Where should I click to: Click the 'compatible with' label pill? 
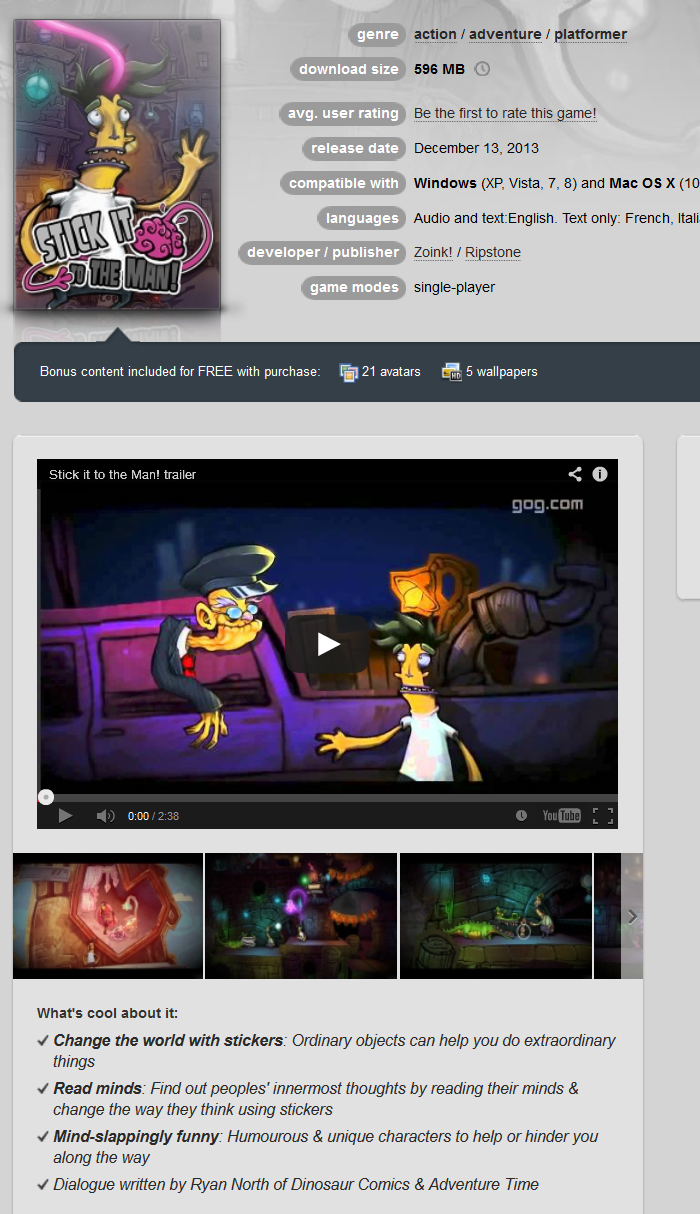click(x=343, y=183)
